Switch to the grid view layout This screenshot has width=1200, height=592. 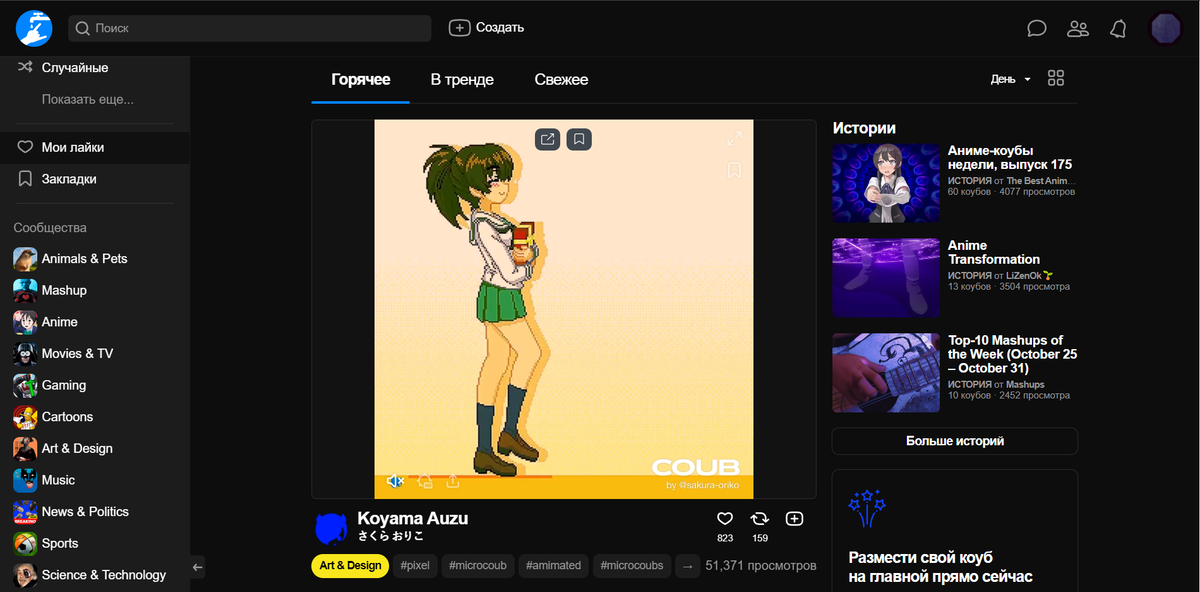(1055, 79)
